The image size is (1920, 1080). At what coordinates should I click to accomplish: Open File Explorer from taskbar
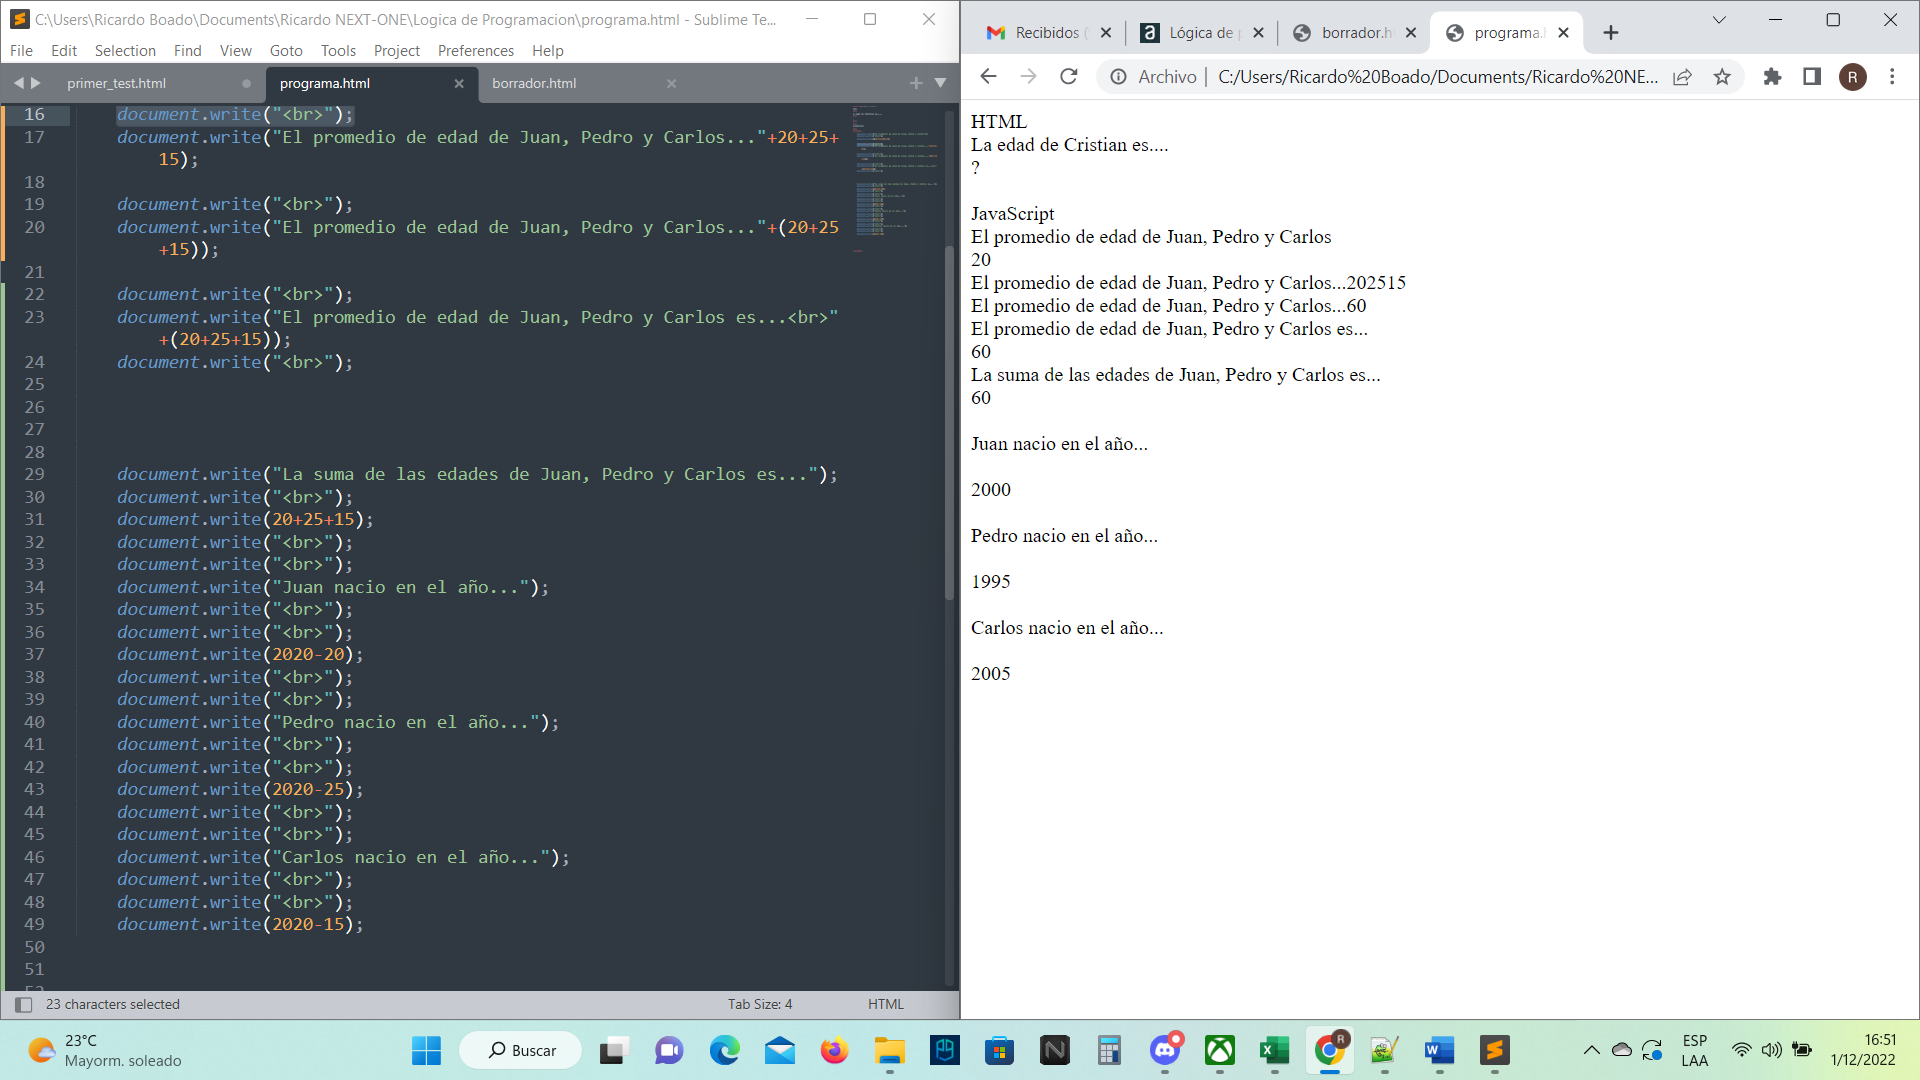click(x=889, y=1050)
